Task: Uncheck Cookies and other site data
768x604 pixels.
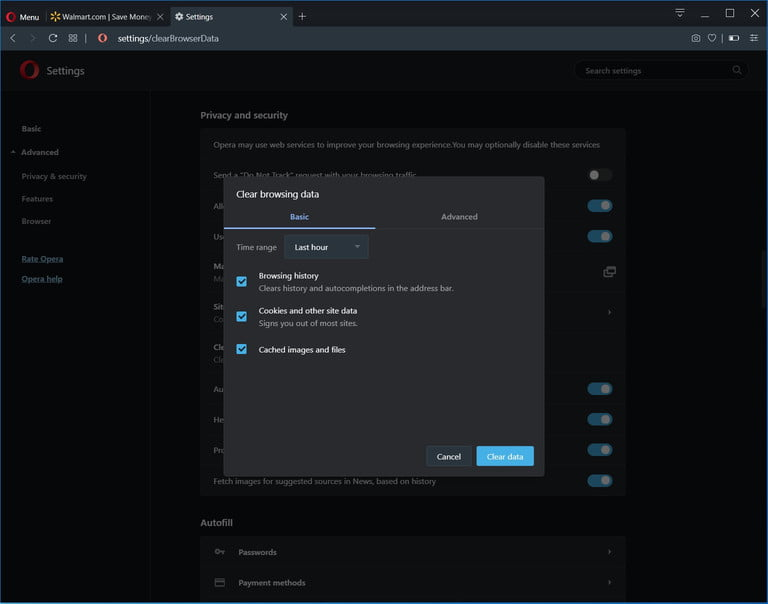Action: point(241,316)
